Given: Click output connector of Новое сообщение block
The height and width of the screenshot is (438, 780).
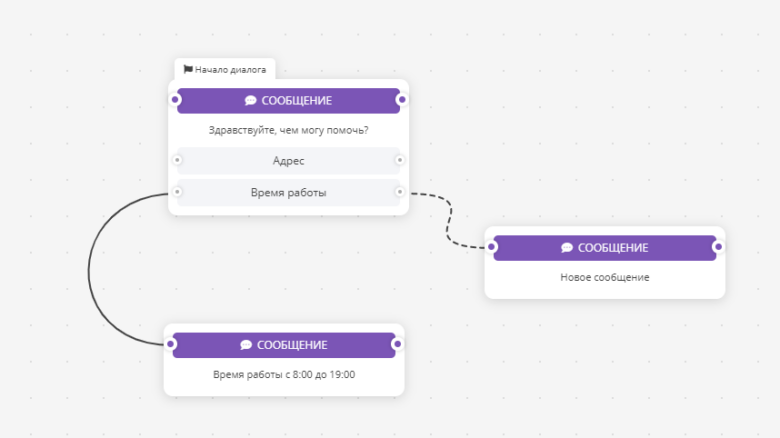Looking at the screenshot, I should (718, 246).
